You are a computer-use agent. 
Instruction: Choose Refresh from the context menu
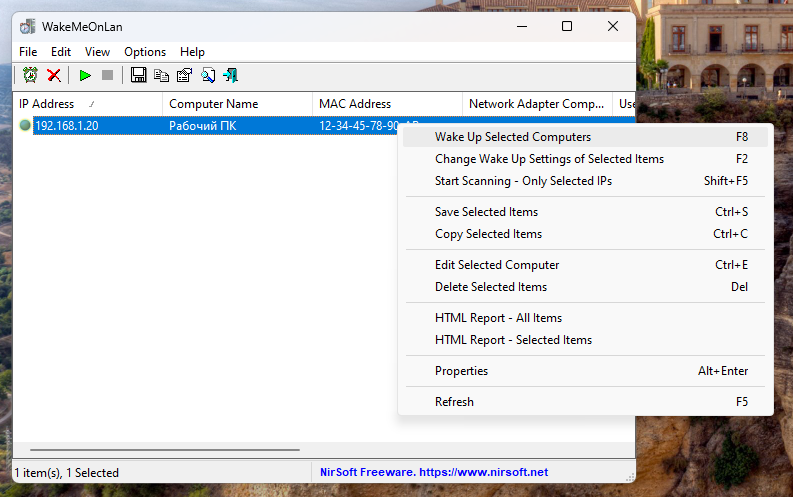tap(586, 402)
